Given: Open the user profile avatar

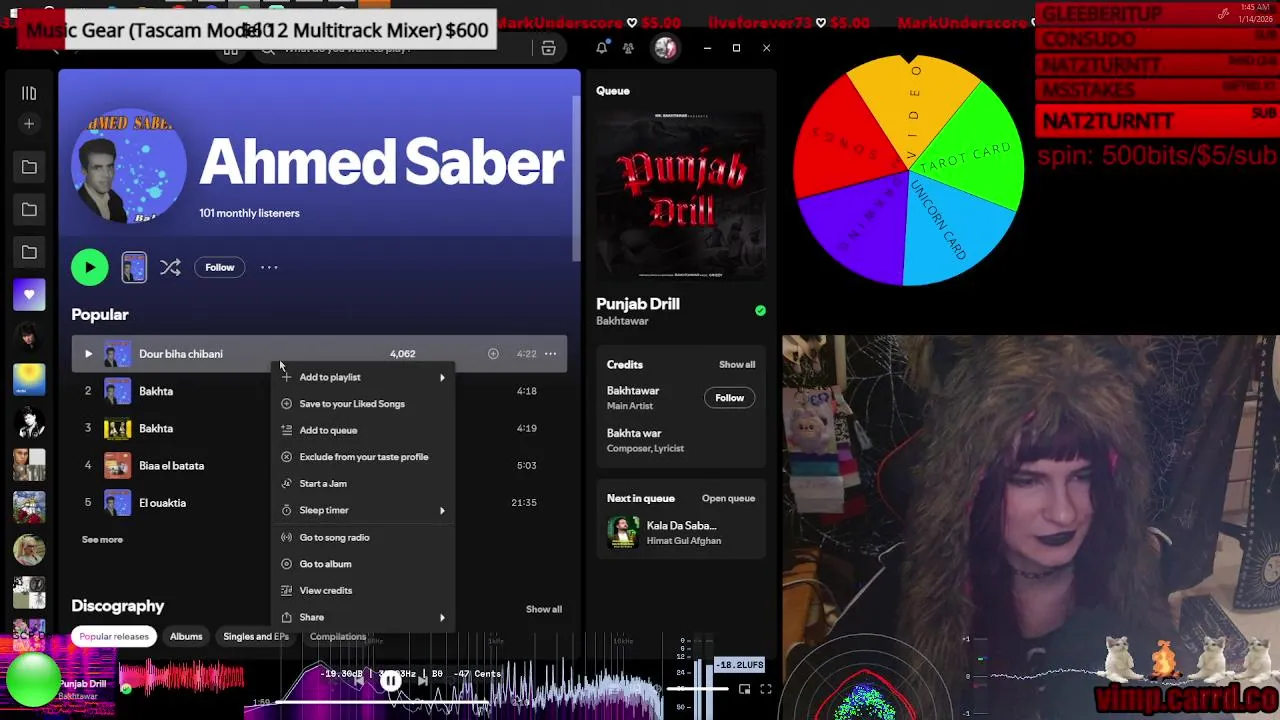Looking at the screenshot, I should [666, 48].
